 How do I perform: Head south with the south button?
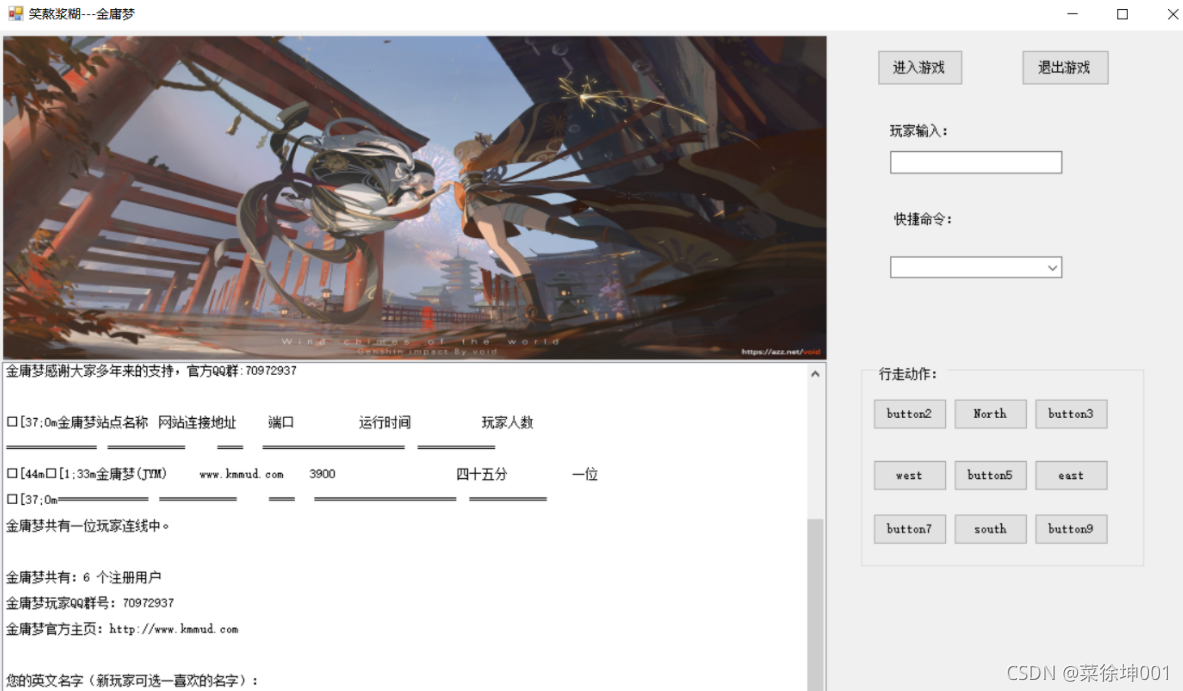click(x=990, y=529)
